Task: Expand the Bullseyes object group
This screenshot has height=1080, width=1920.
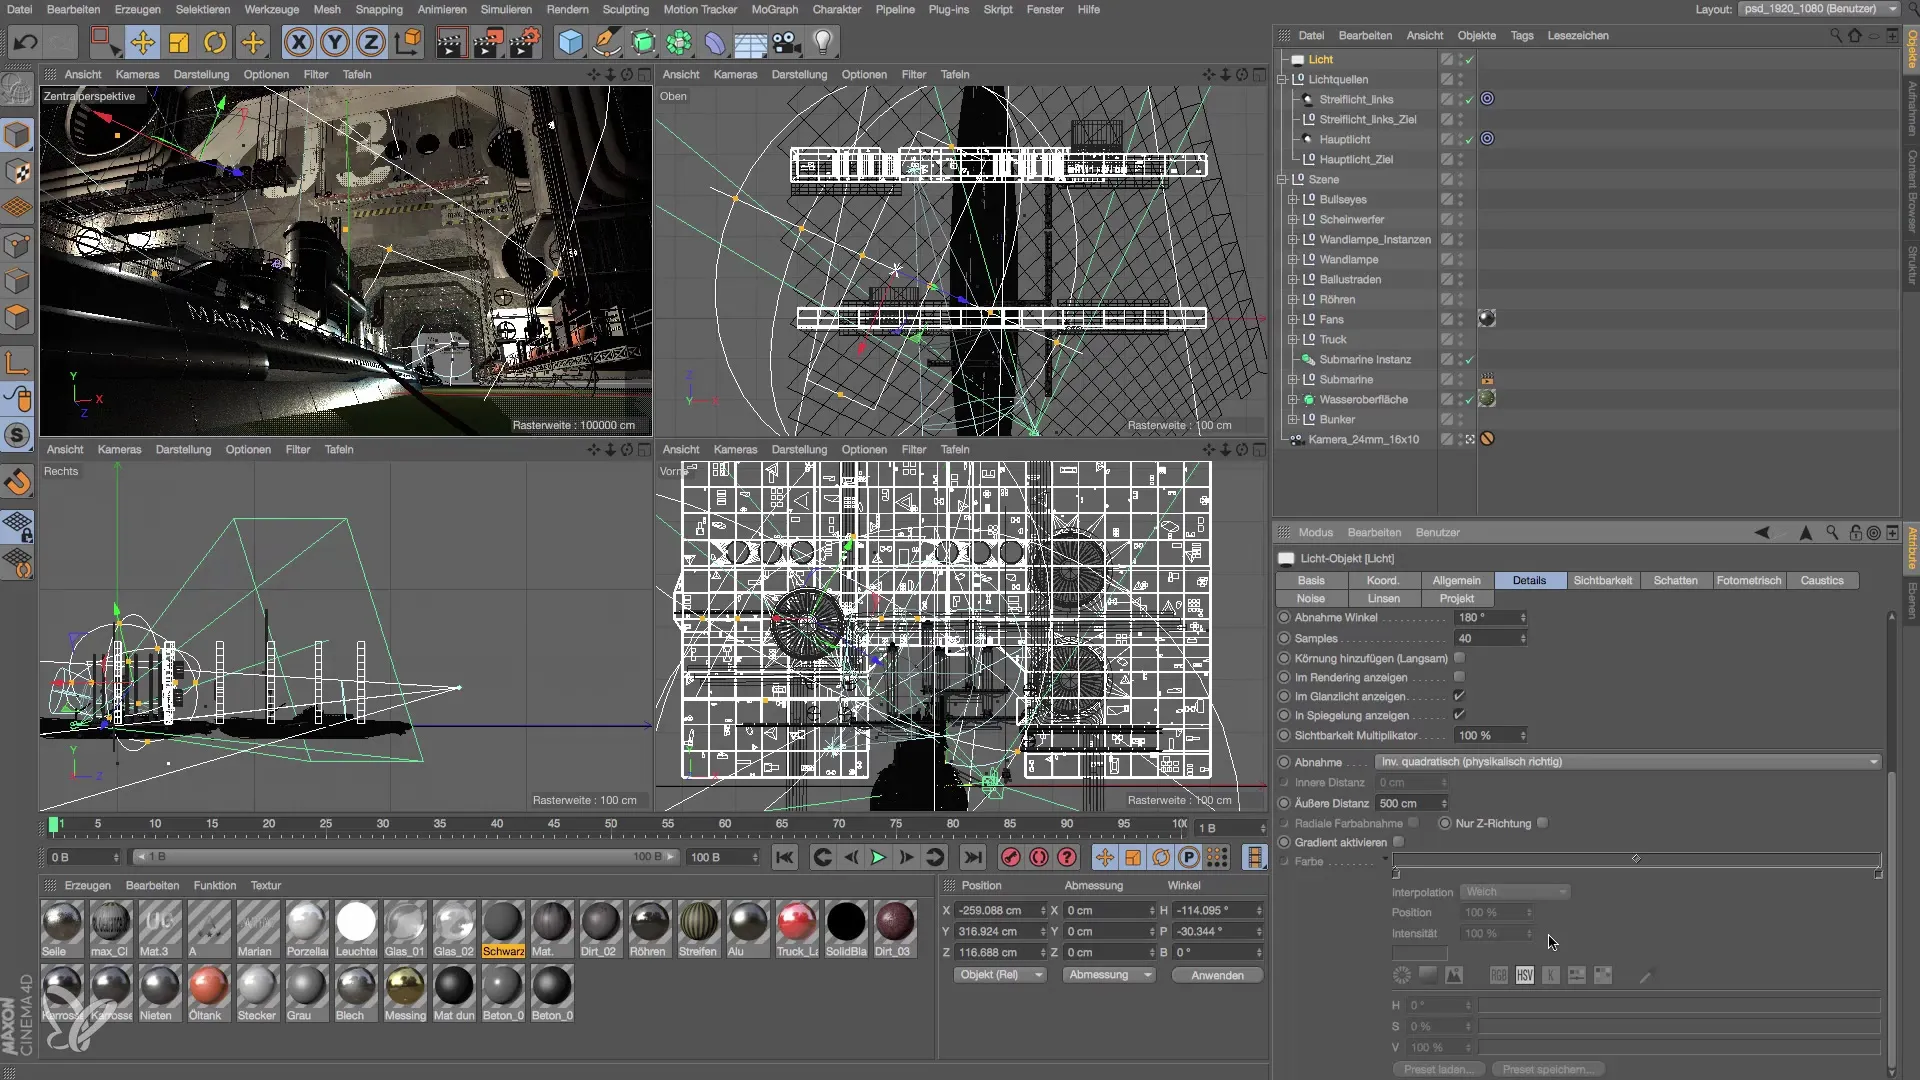Action: point(1293,199)
